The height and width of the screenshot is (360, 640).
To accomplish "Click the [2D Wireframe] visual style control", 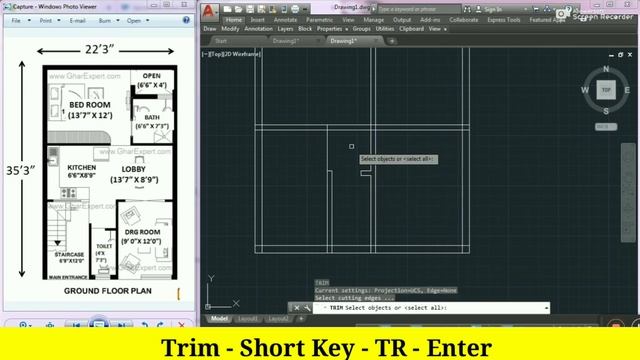I will (241, 54).
